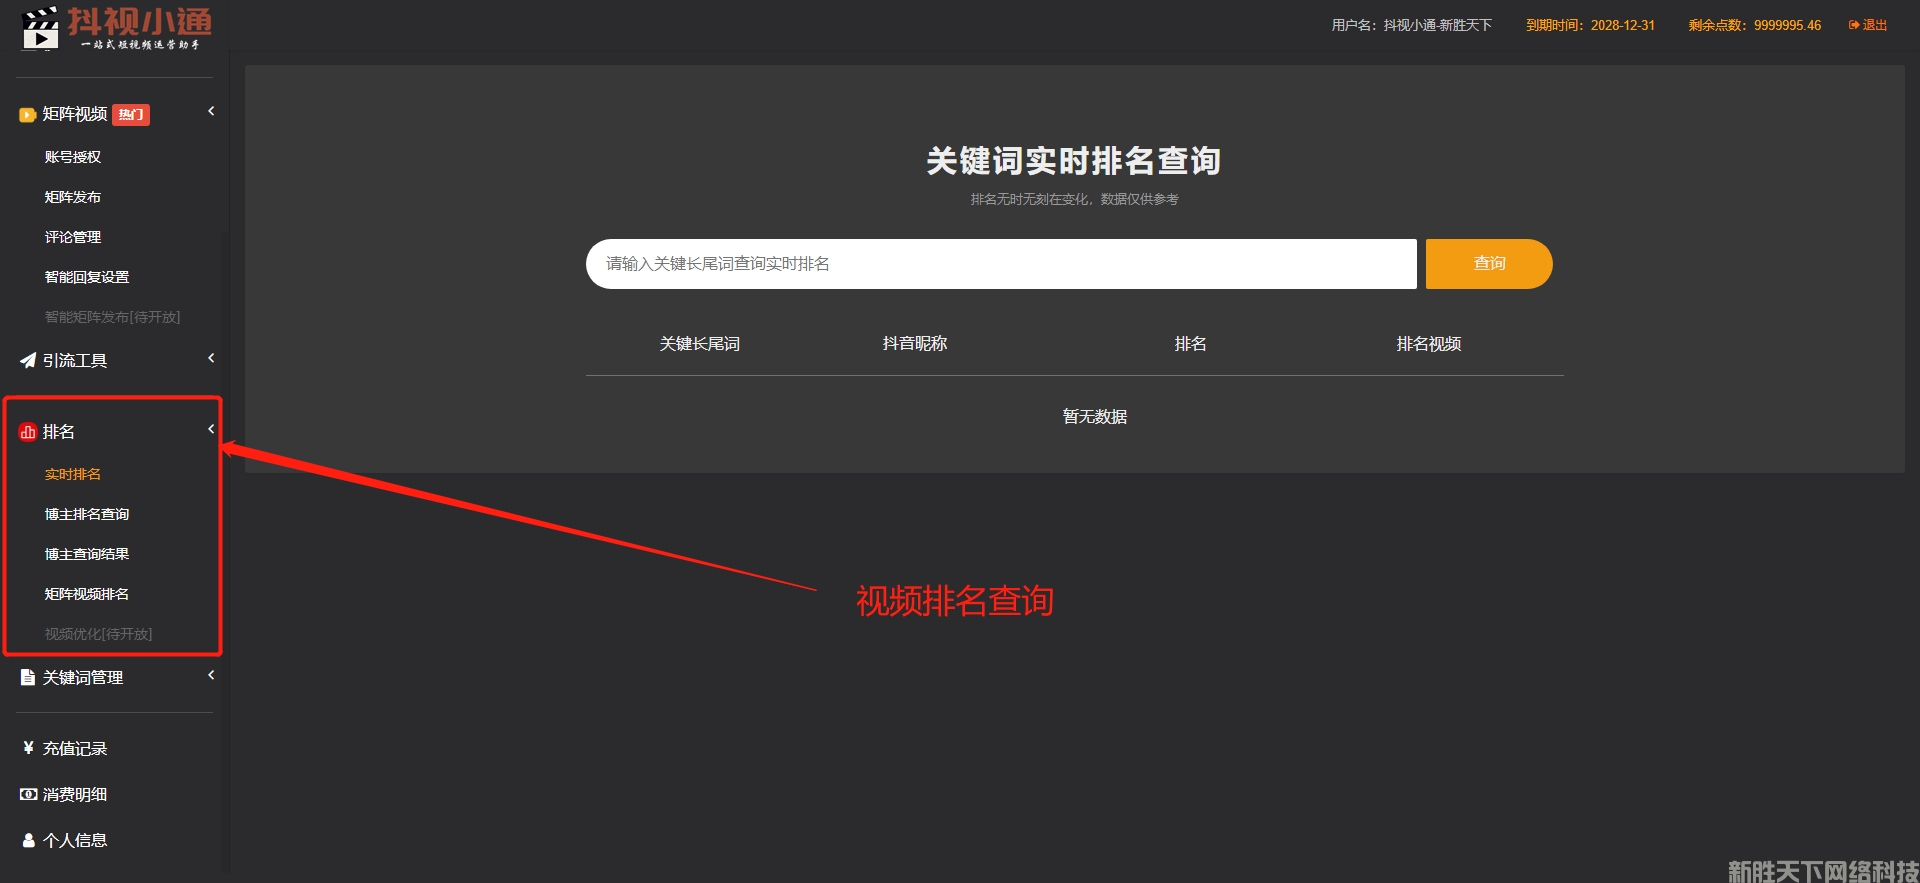
Task: Collapse the 排名 menu chevron
Action: [211, 429]
